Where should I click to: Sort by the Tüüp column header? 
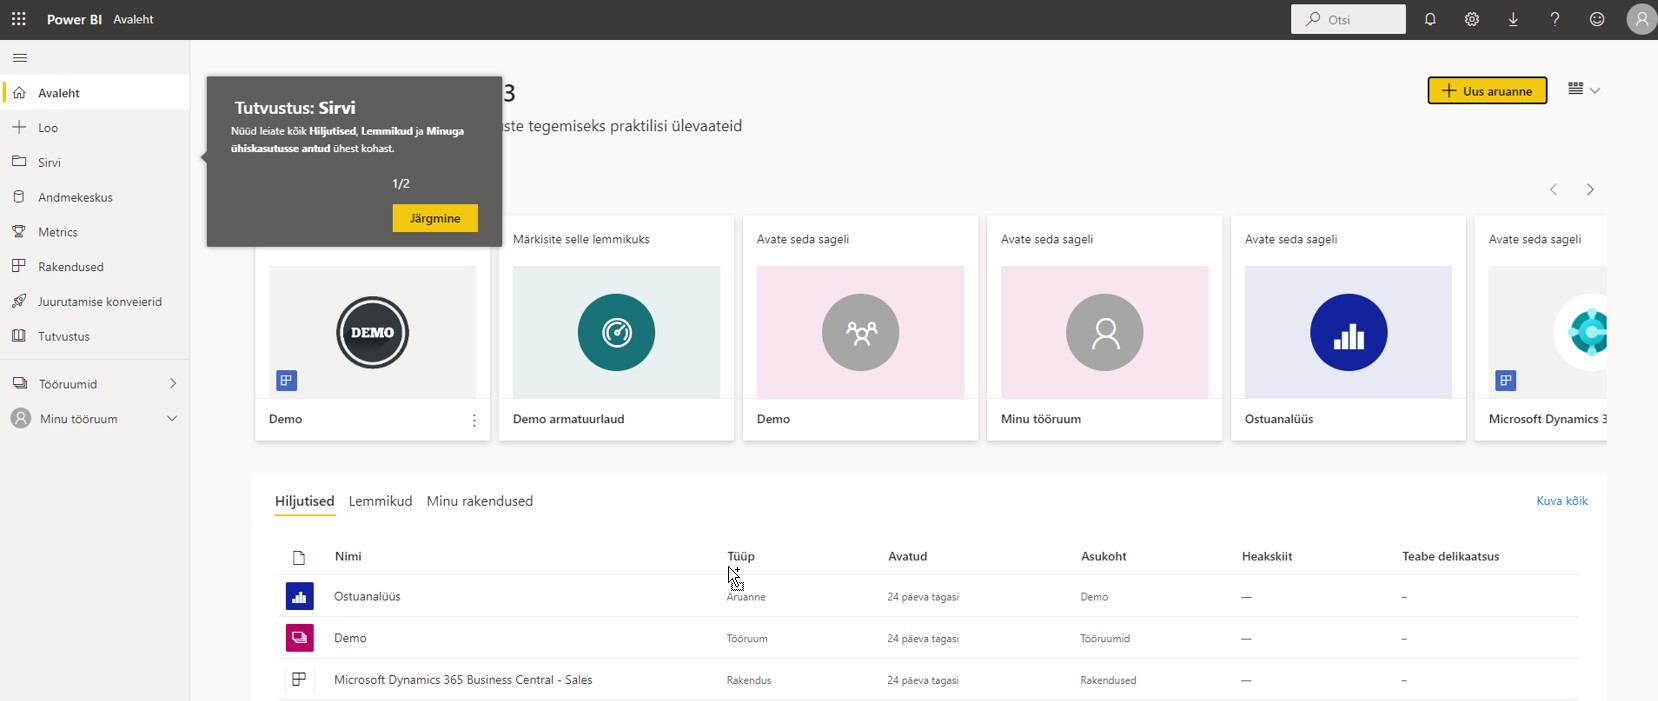pos(741,556)
